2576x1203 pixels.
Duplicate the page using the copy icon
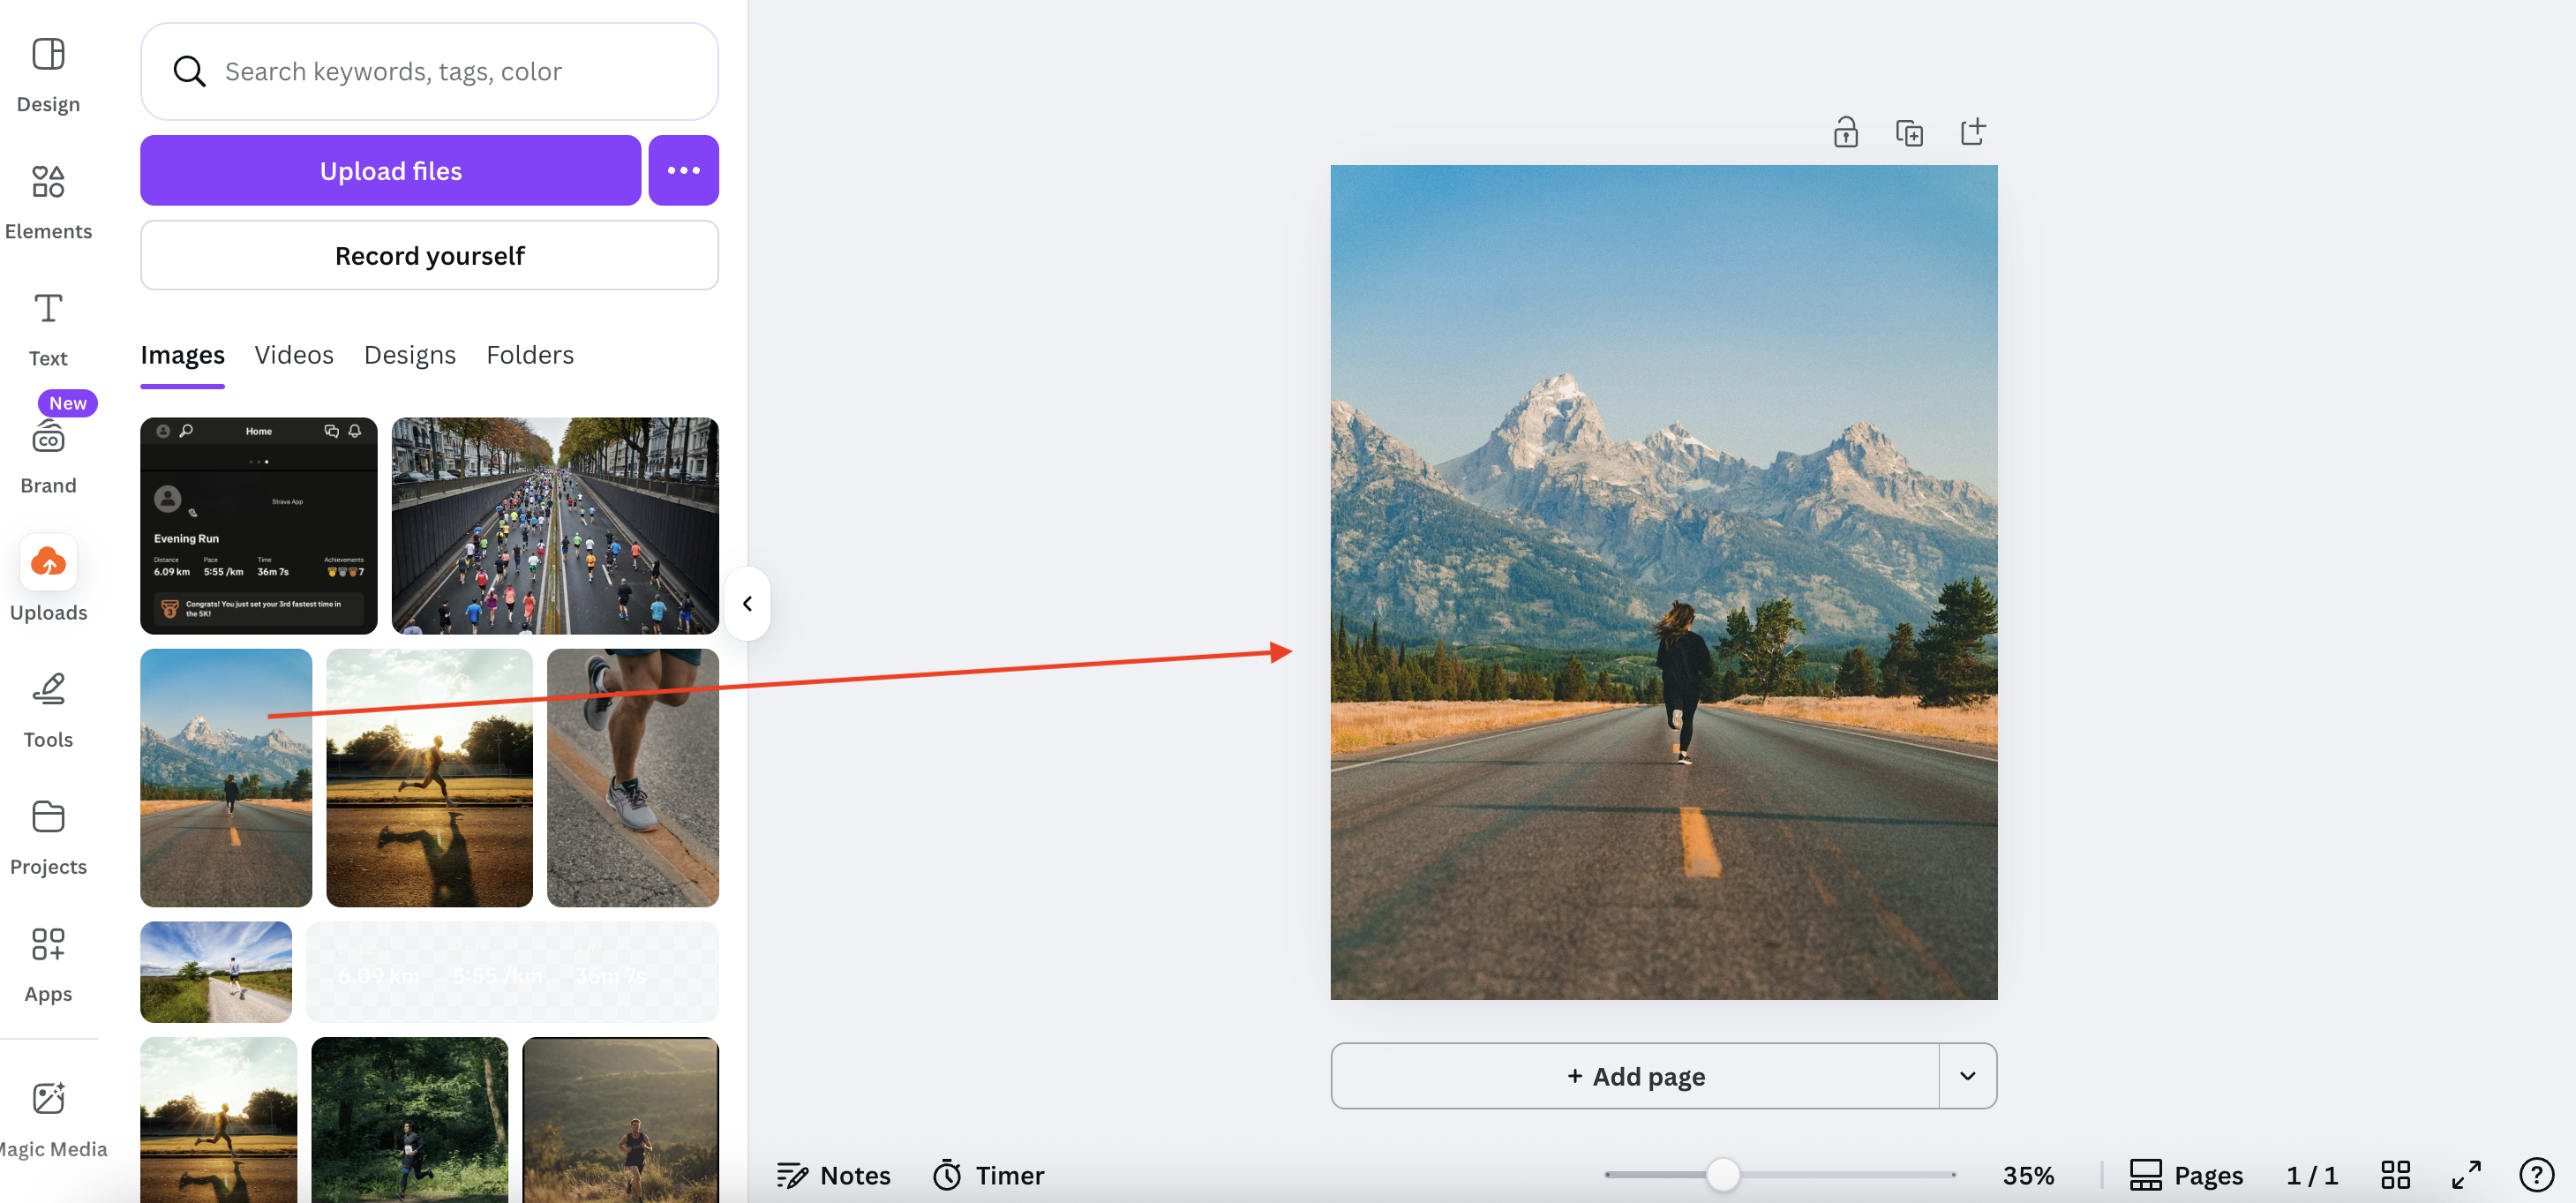[1909, 132]
